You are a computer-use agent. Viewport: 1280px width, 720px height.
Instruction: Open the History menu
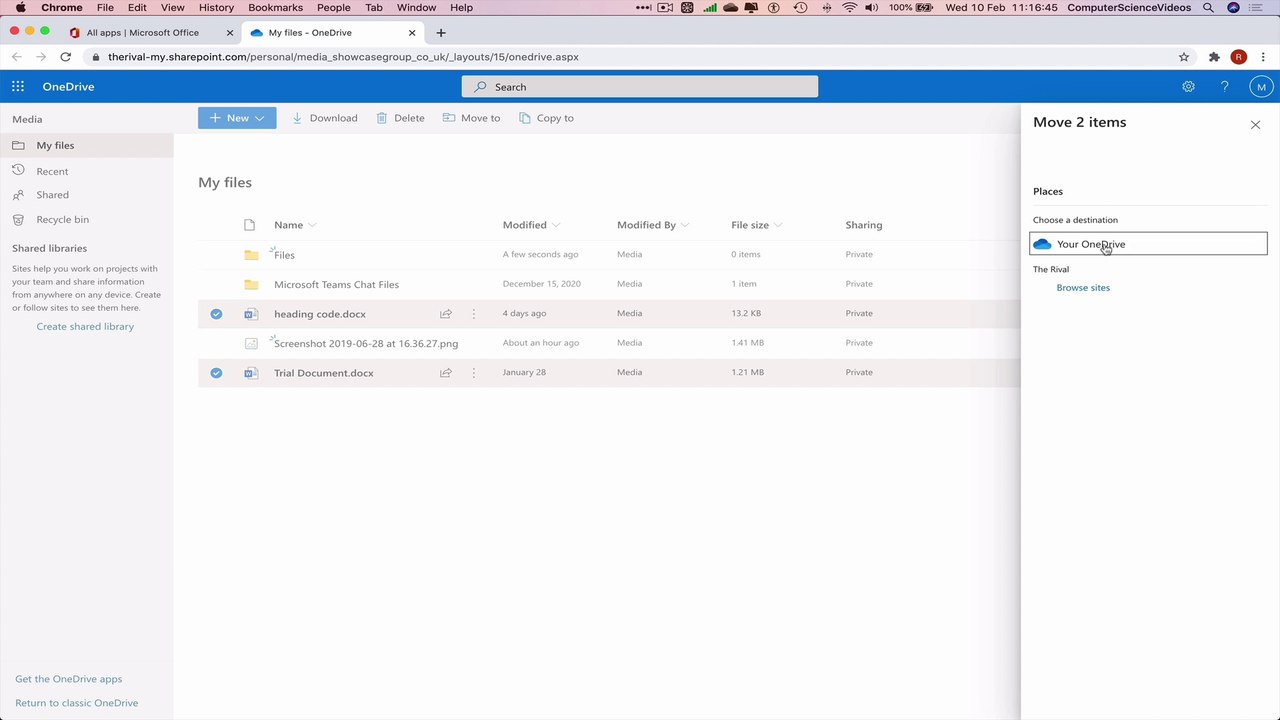(x=216, y=8)
